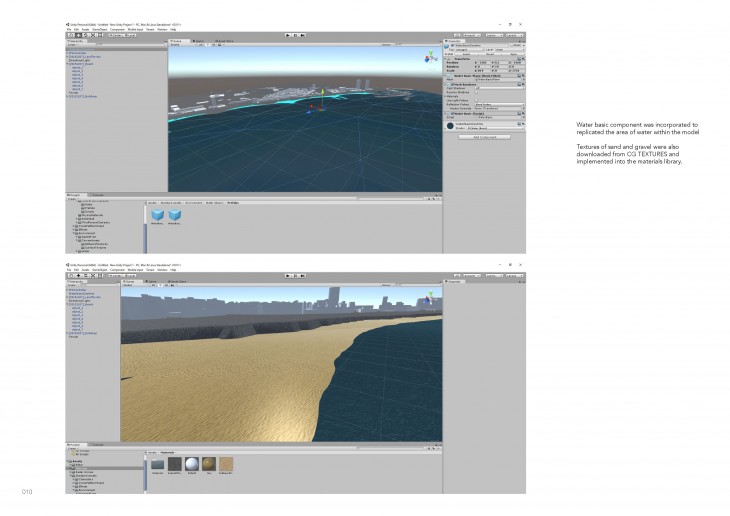Screen dimensions: 730x516
Task: Collapse the Transform component in Inspector
Action: coord(448,57)
